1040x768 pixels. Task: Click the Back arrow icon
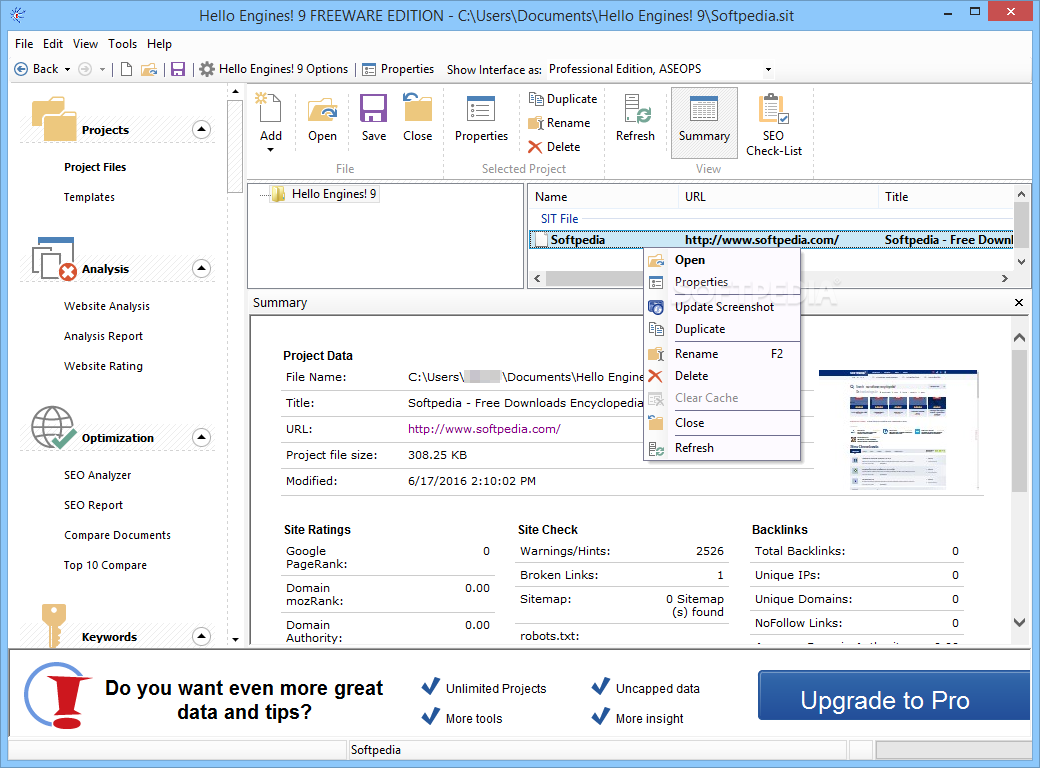[21, 69]
